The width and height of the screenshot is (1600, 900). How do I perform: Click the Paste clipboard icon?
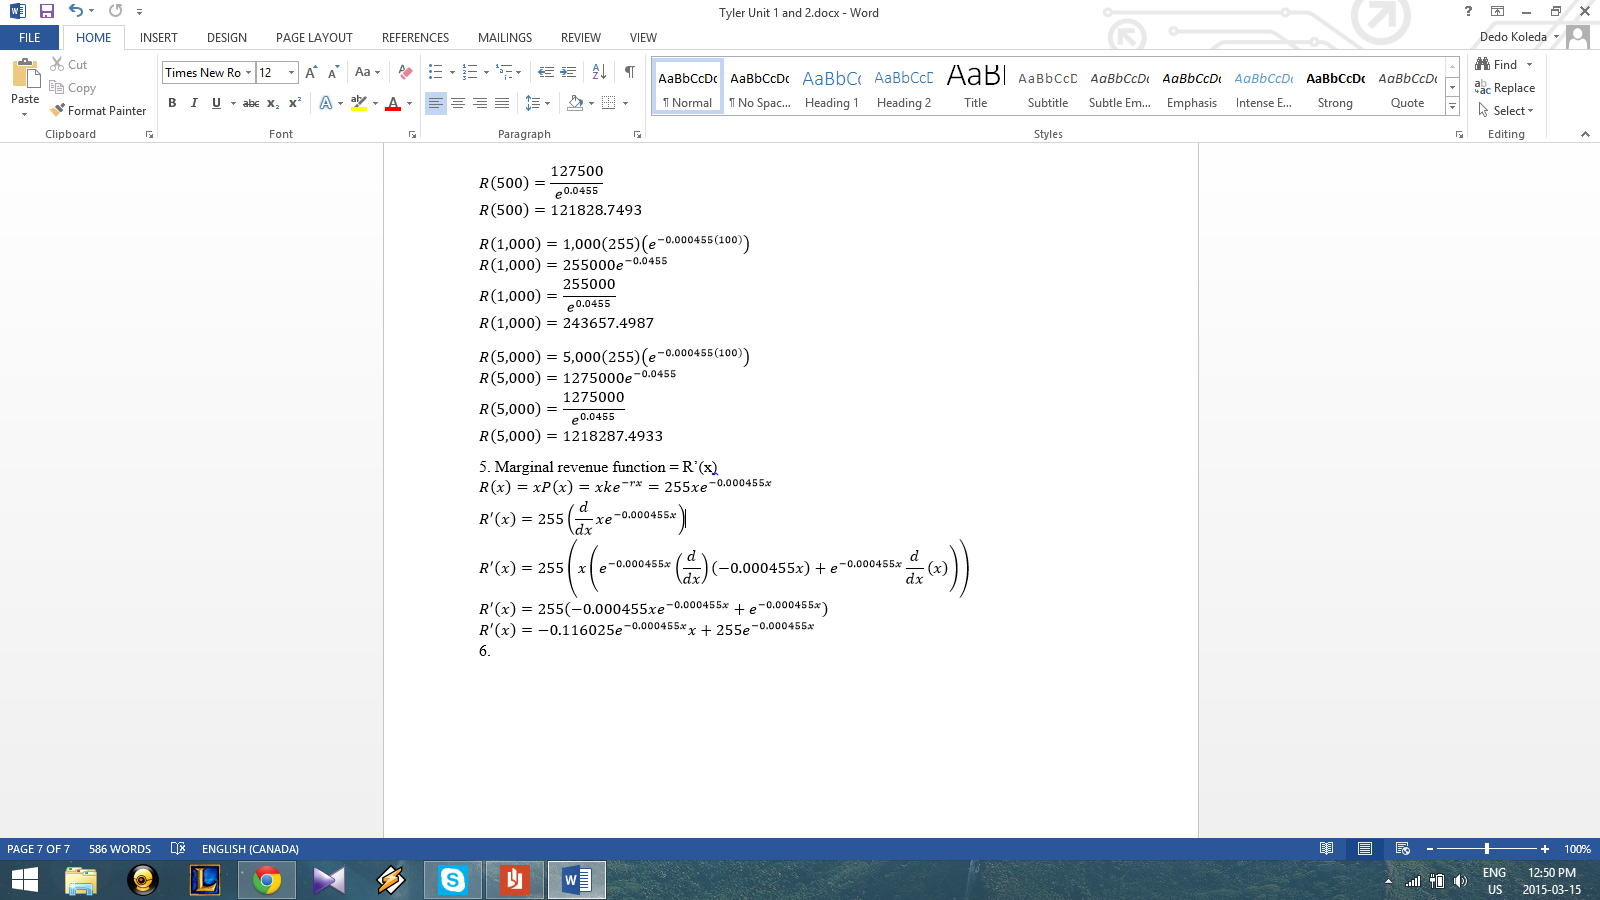25,74
